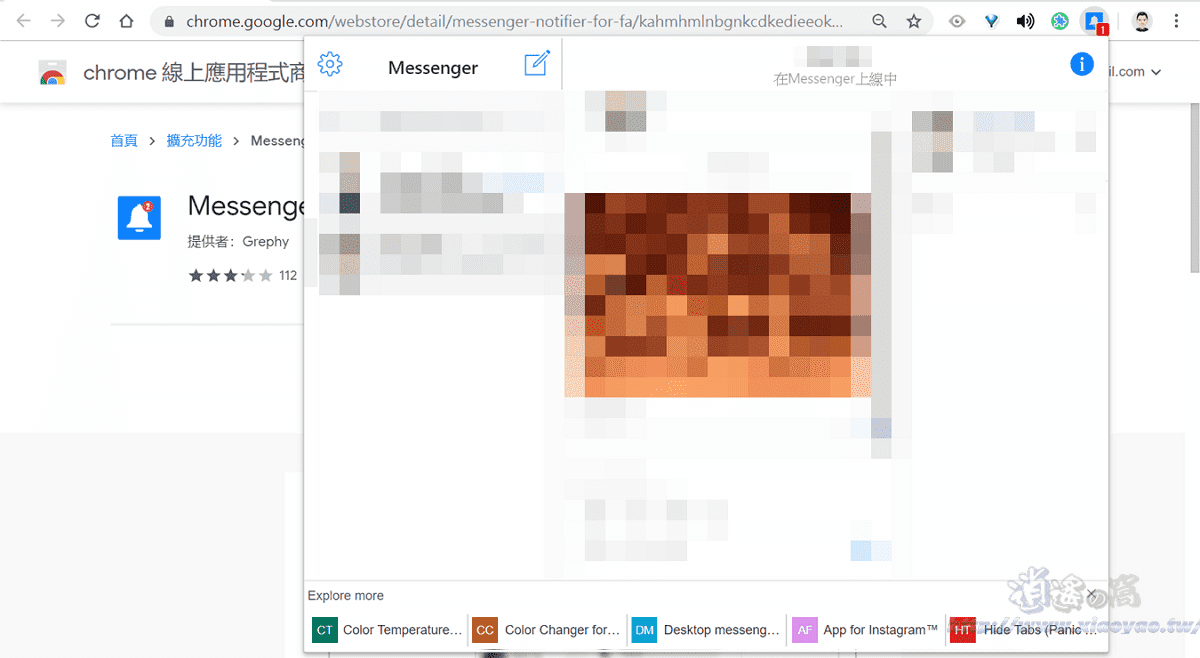Open Color Changer suggestion
The image size is (1200, 658).
[x=548, y=630]
